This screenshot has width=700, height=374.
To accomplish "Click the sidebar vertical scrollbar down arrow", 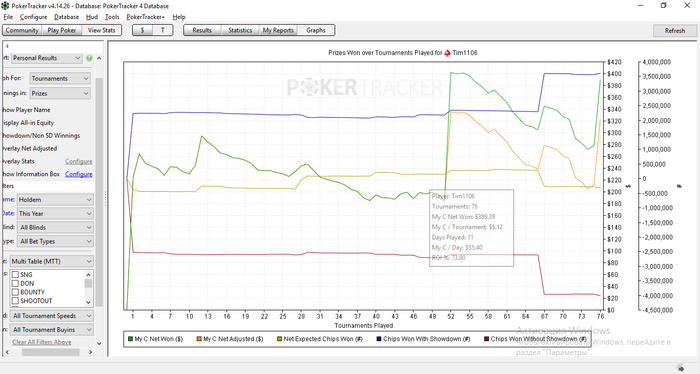I will coord(99,344).
